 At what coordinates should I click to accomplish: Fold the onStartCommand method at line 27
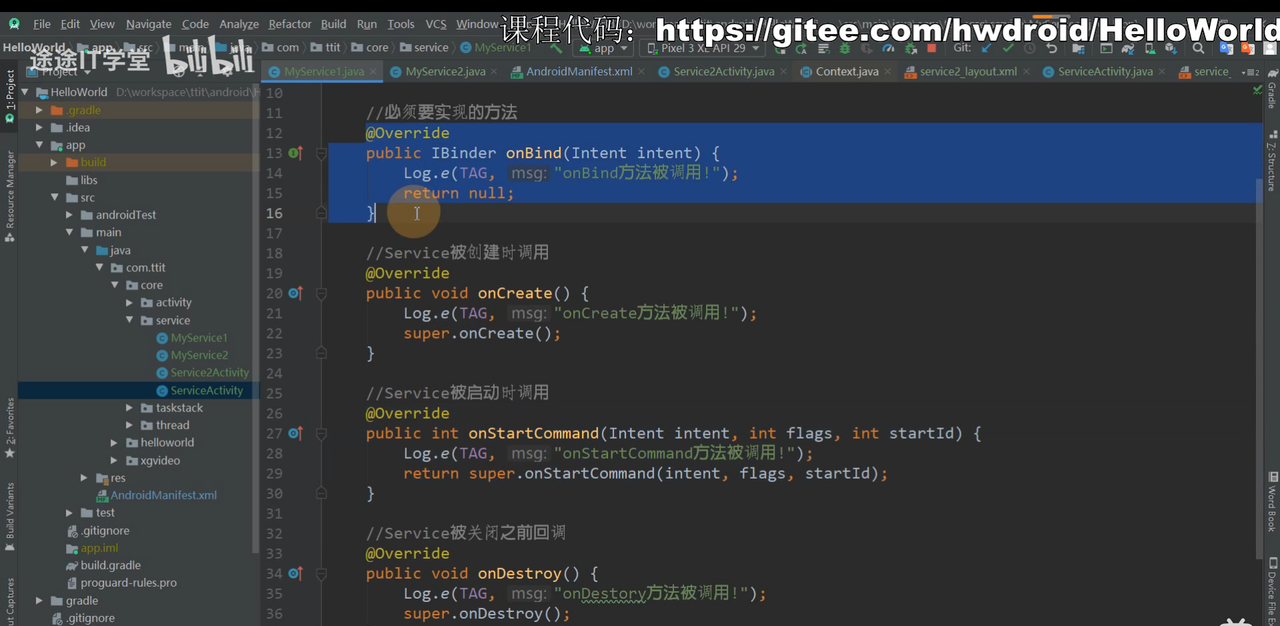(321, 433)
